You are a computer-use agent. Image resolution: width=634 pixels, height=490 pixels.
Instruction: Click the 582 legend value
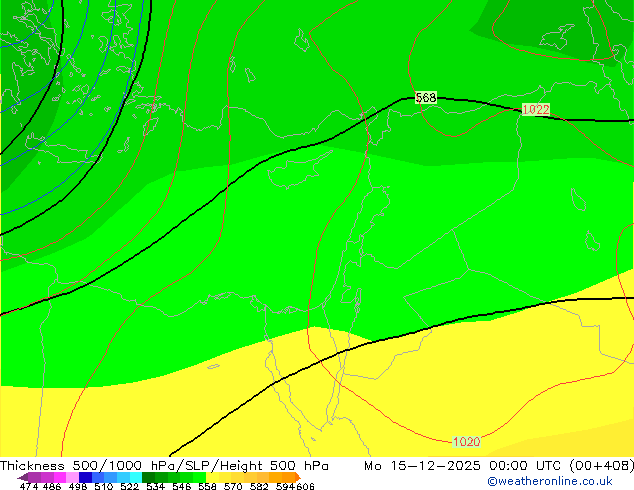[259, 486]
